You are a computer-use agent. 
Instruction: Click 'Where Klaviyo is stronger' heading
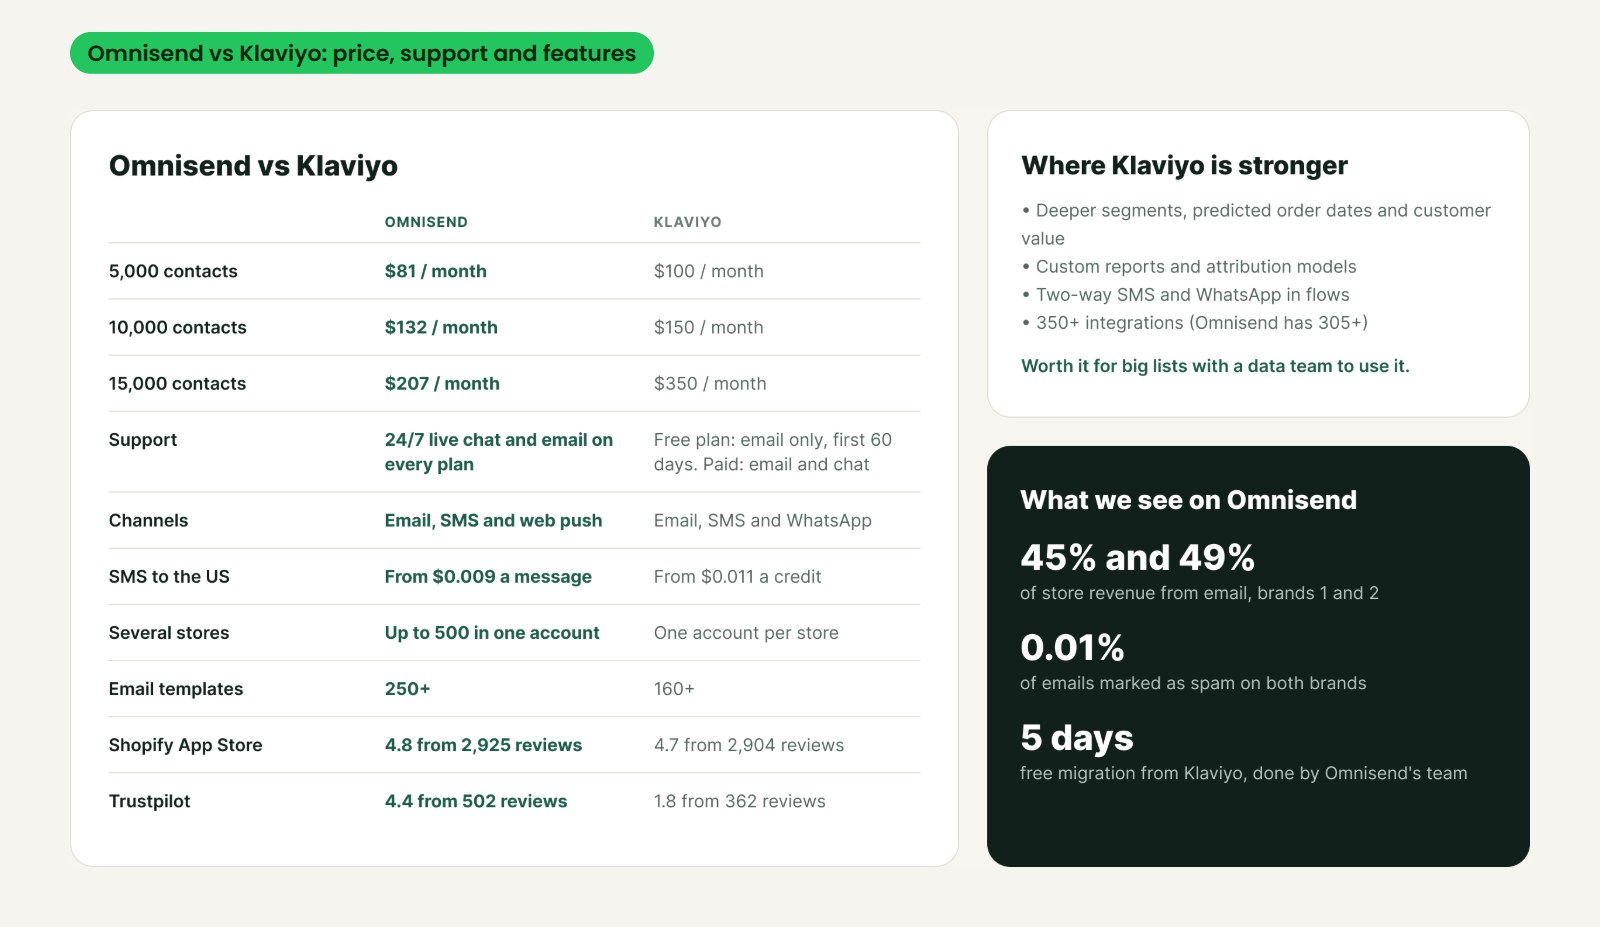click(x=1184, y=165)
